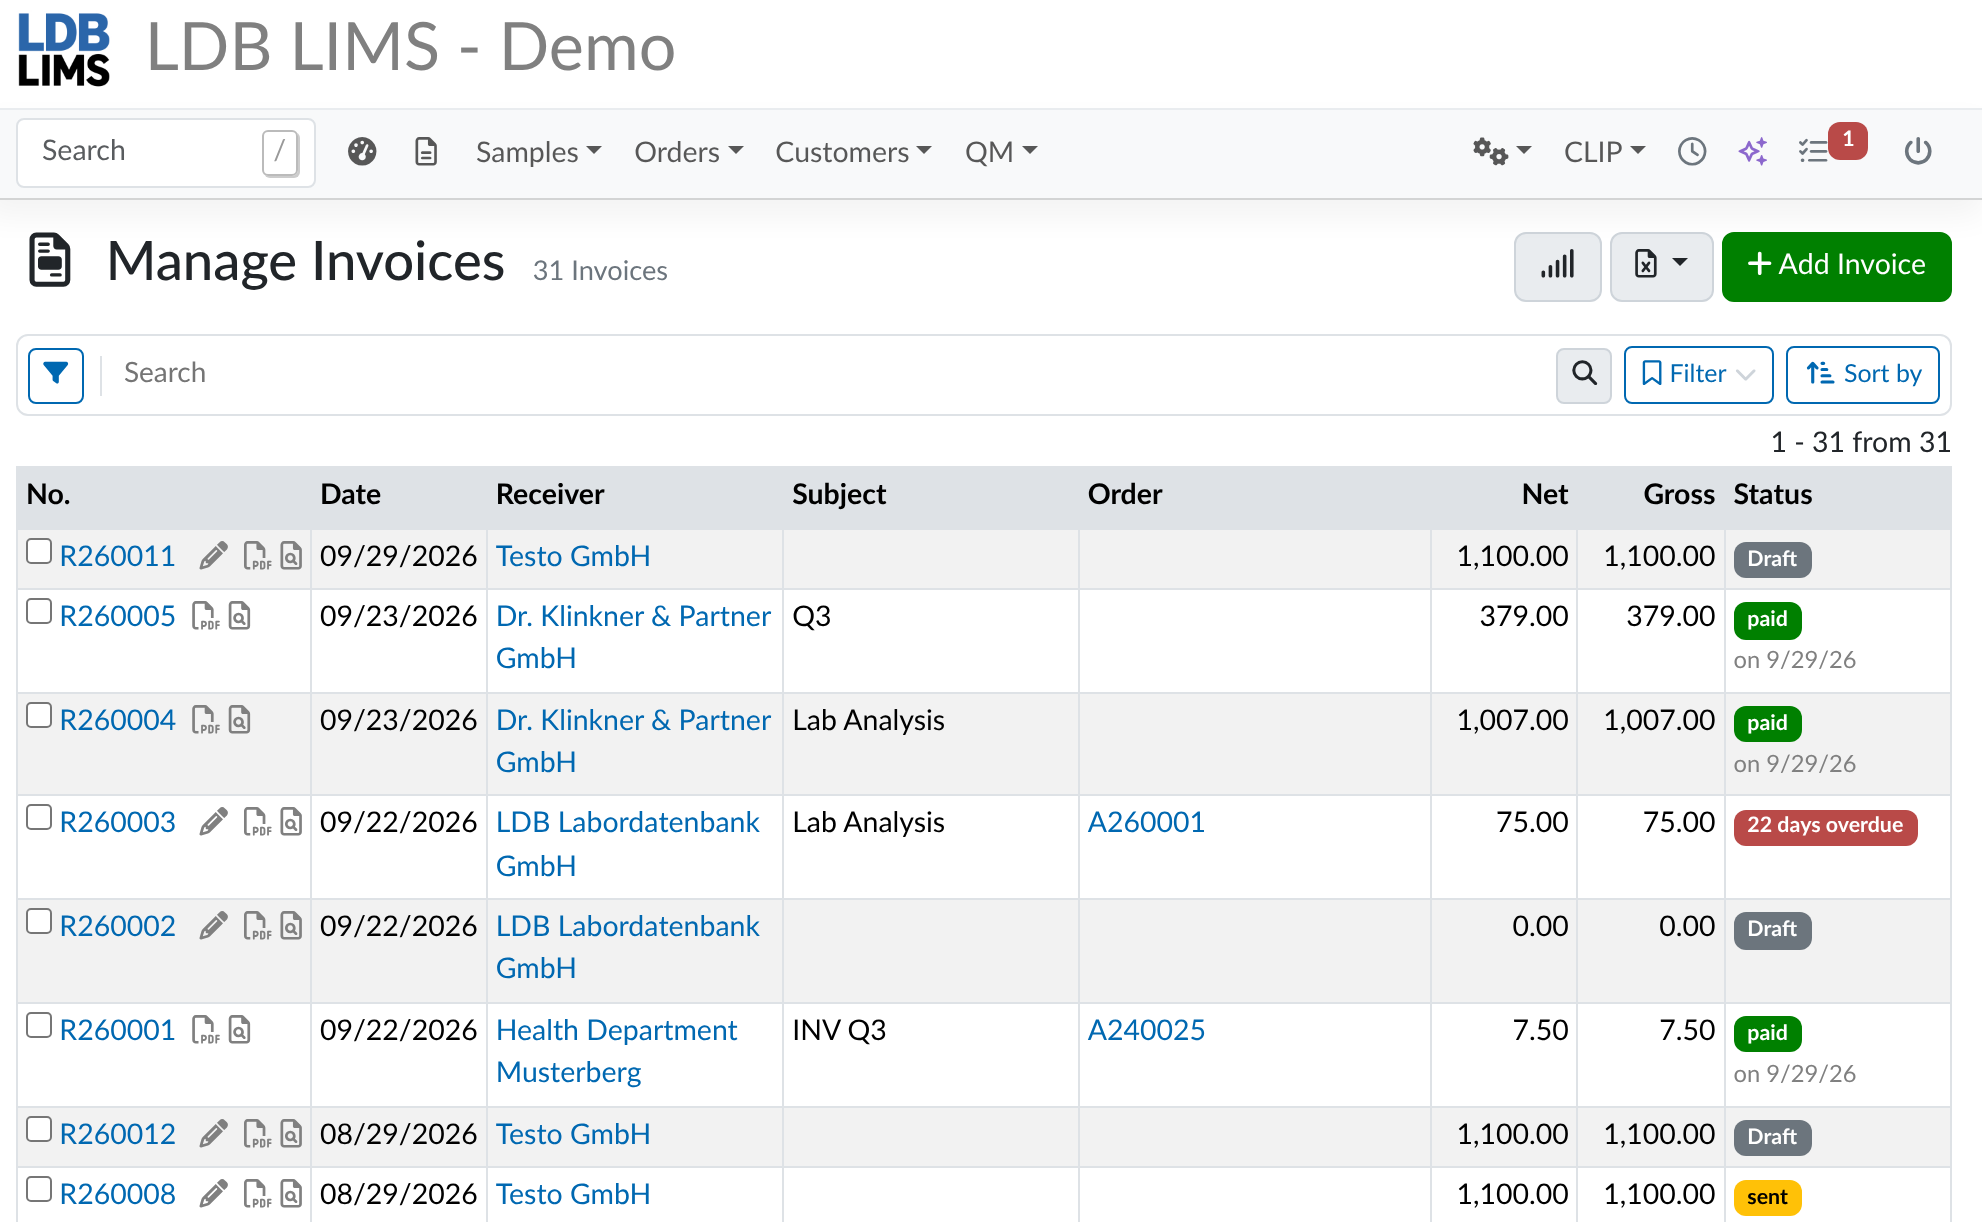1982x1222 pixels.
Task: Download PDF of invoice R260005
Action: [x=205, y=616]
